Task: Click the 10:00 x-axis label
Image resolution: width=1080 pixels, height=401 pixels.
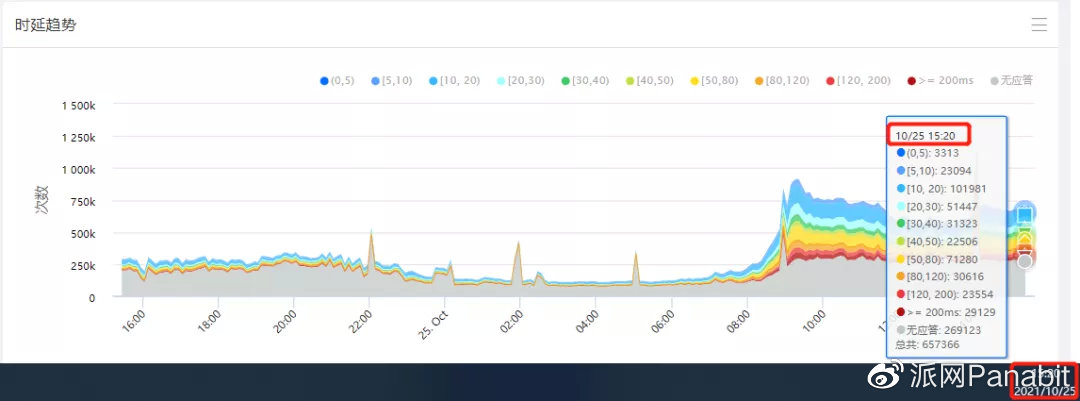Action: 813,321
